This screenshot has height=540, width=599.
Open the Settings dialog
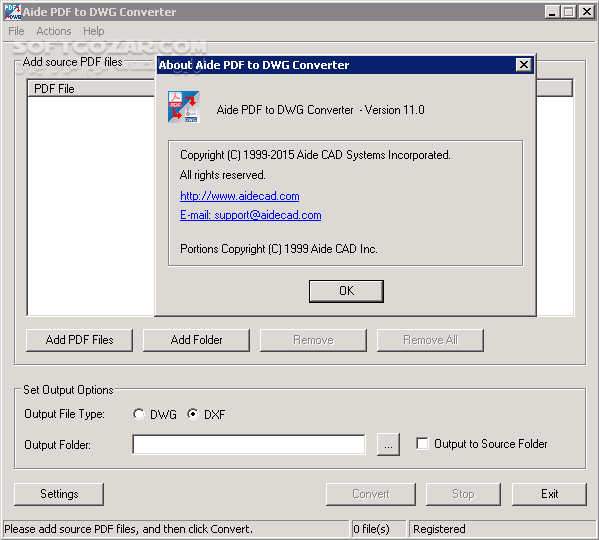(x=59, y=494)
